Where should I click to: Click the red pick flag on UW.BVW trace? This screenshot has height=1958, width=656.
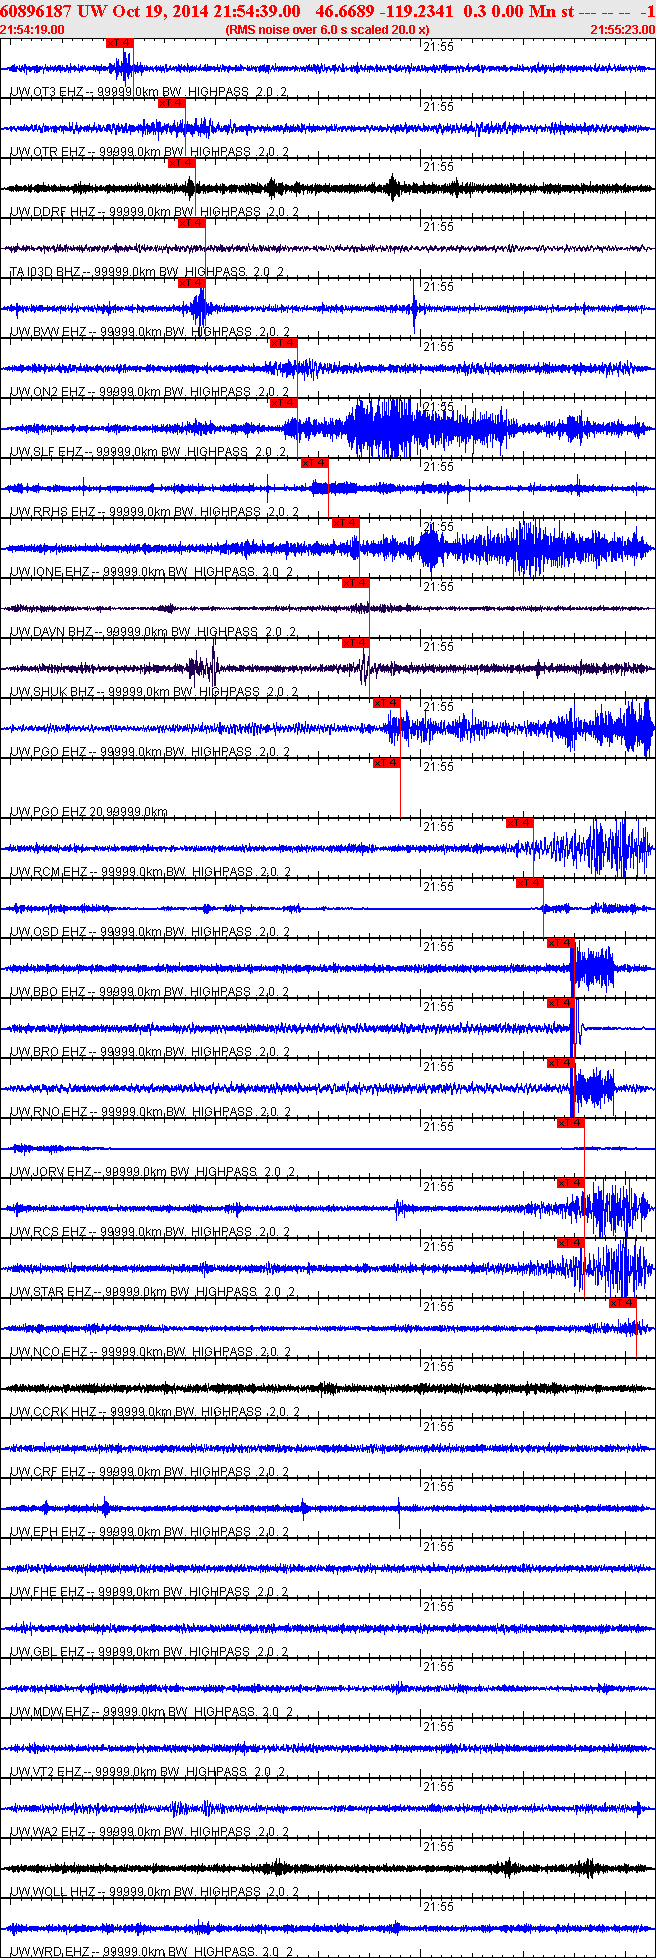192,283
